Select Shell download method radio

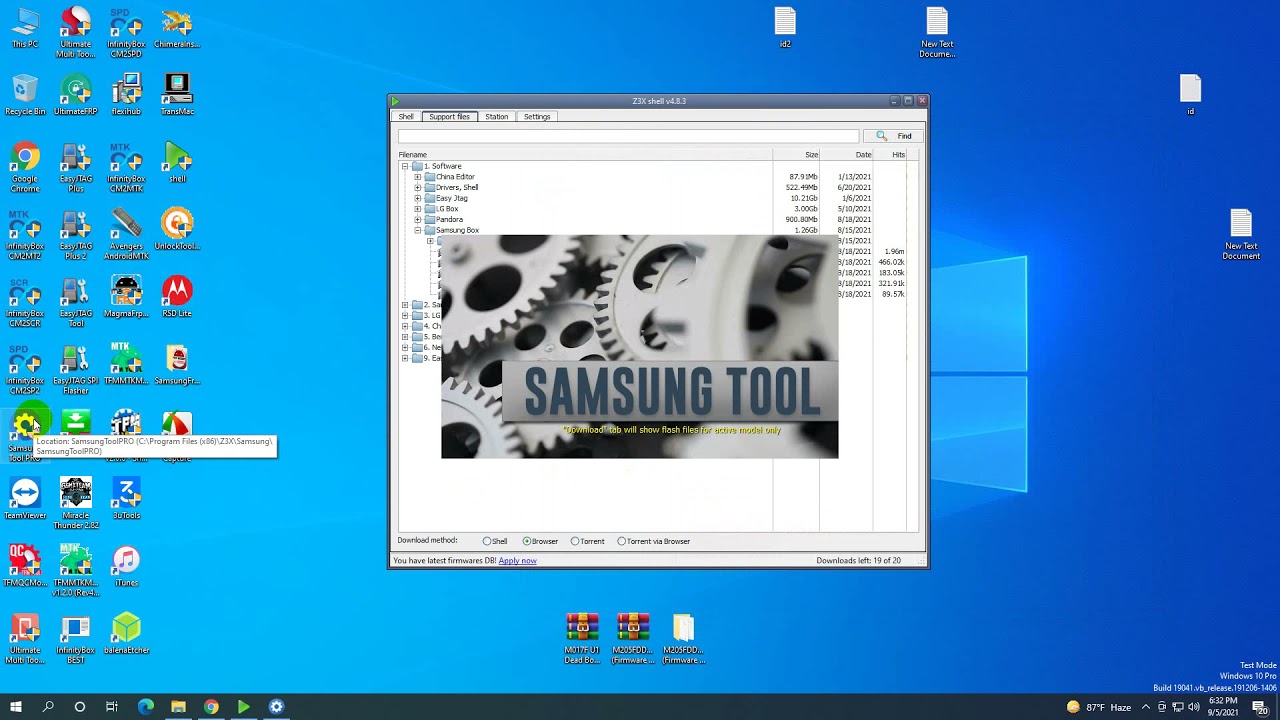tap(487, 541)
